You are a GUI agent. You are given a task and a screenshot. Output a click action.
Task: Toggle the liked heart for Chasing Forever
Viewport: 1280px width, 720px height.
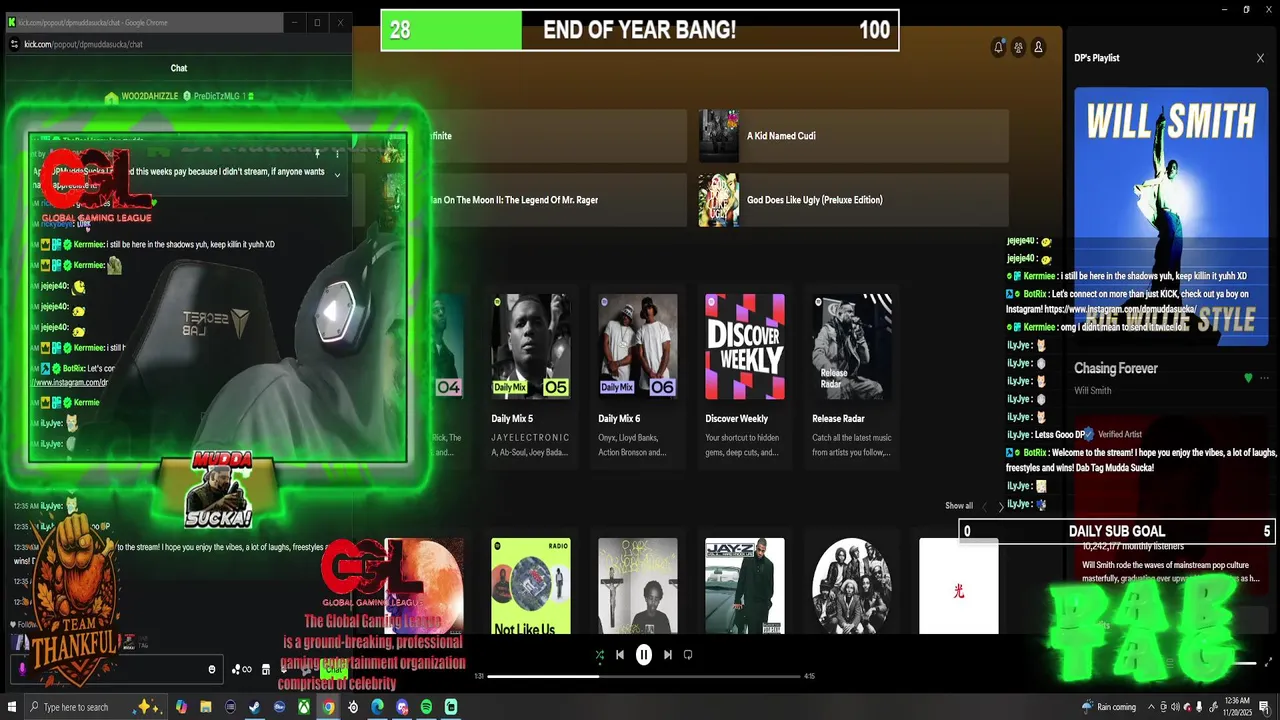pyautogui.click(x=1248, y=378)
